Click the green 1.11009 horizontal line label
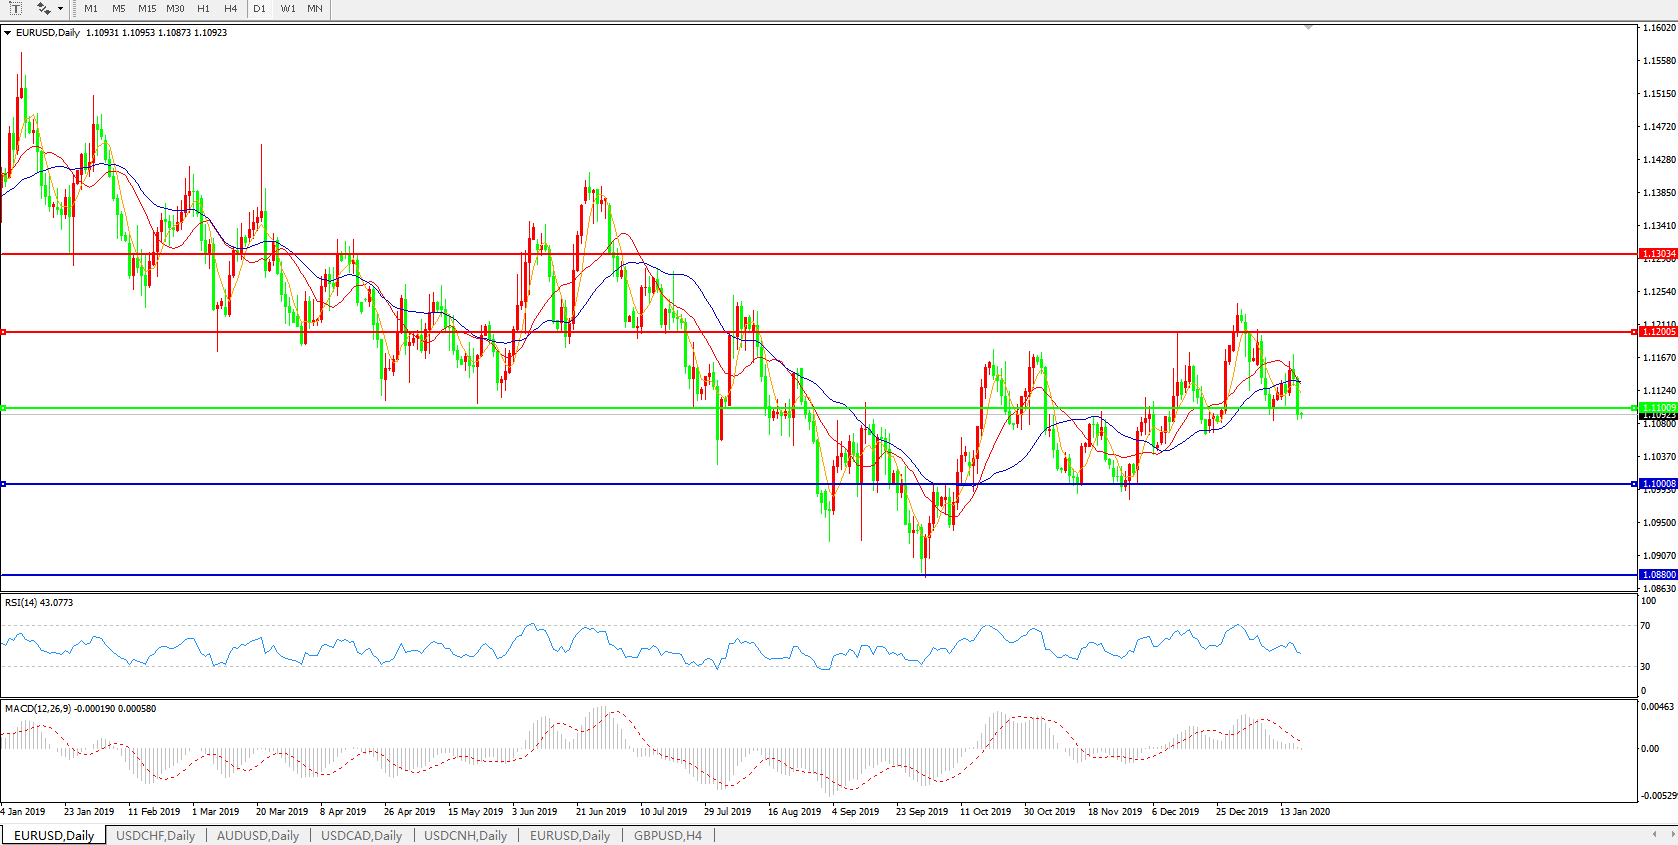This screenshot has height=845, width=1678. pos(1658,408)
